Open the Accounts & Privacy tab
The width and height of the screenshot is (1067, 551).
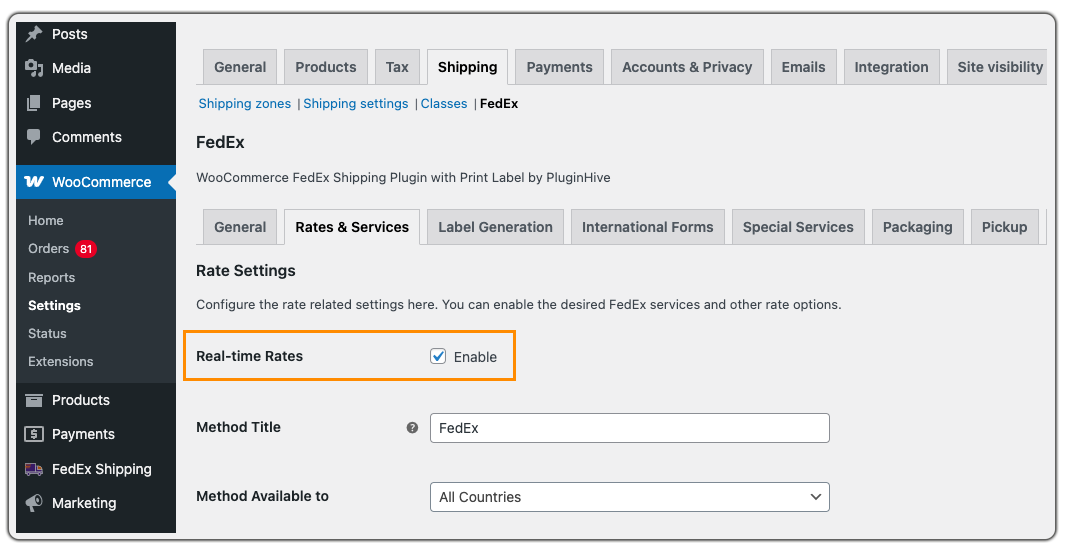point(687,67)
